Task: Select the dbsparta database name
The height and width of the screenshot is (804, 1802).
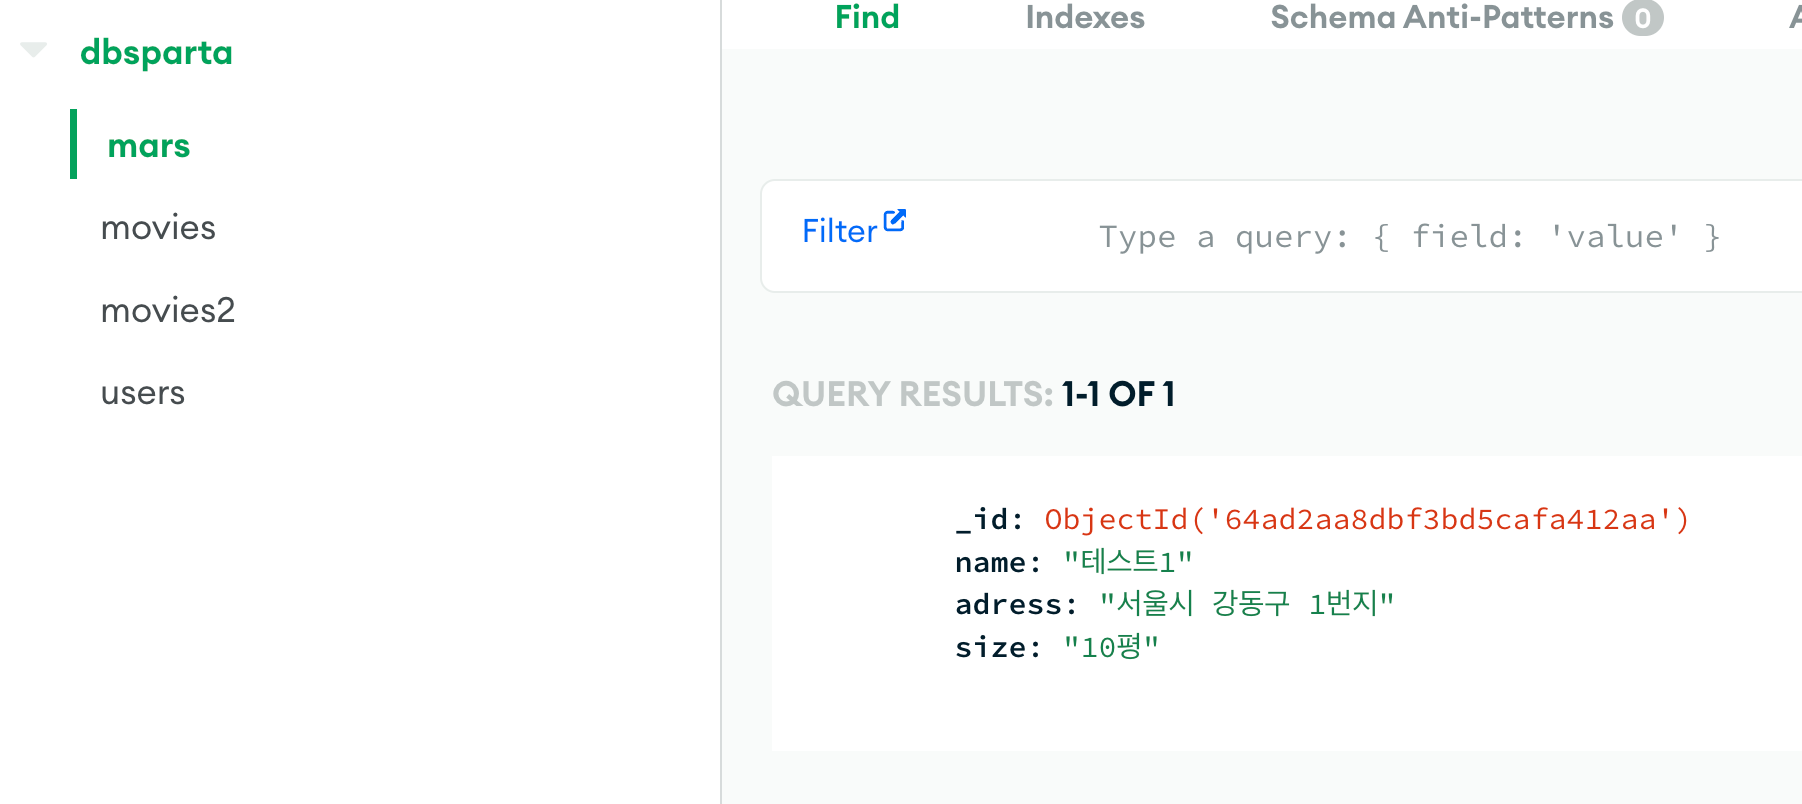Action: point(156,52)
